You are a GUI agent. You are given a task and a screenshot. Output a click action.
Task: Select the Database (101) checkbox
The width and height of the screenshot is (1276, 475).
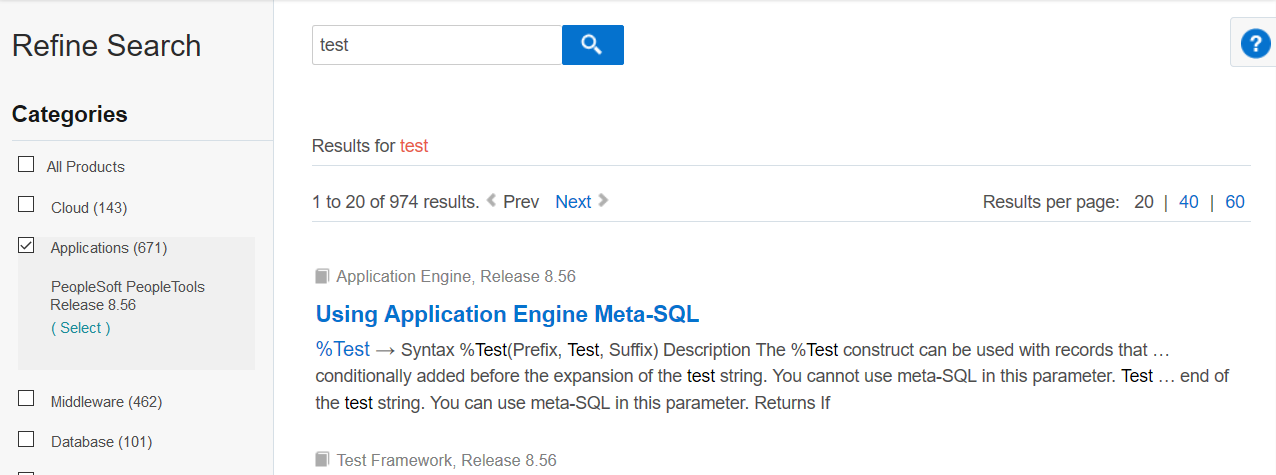[x=26, y=439]
